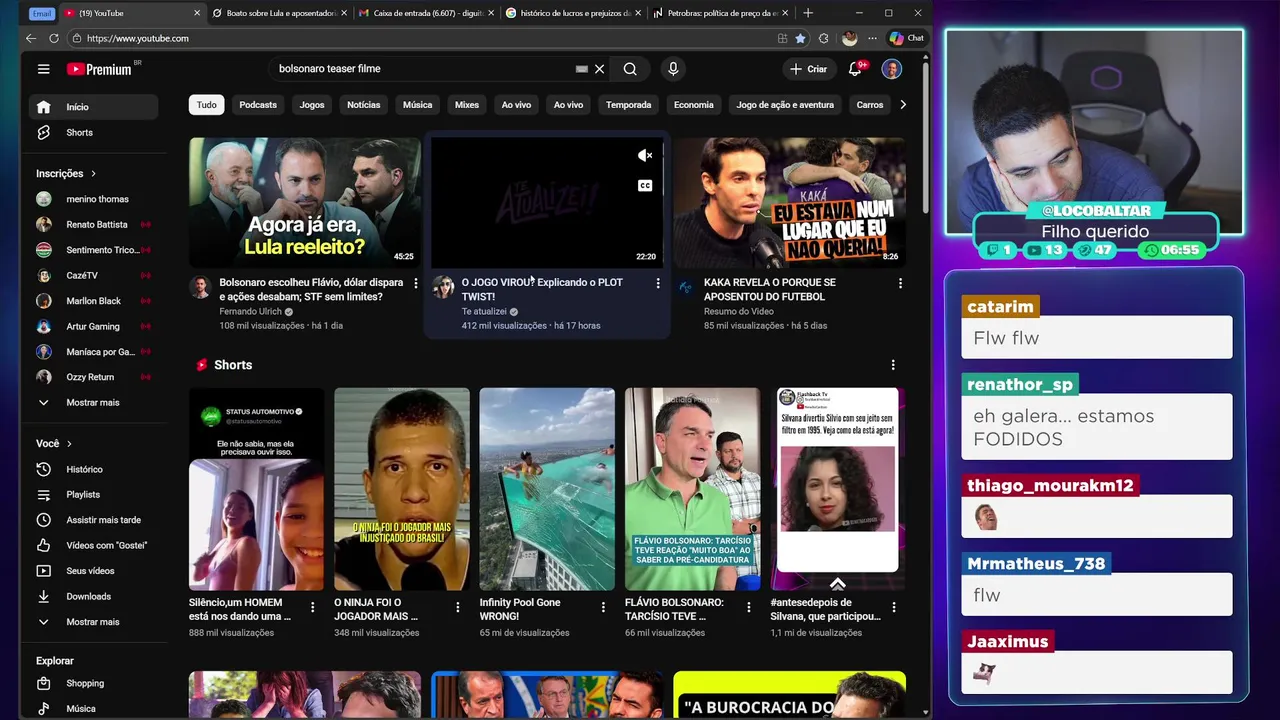
Task: Open the CazéTV subscription channel
Action: click(92, 275)
